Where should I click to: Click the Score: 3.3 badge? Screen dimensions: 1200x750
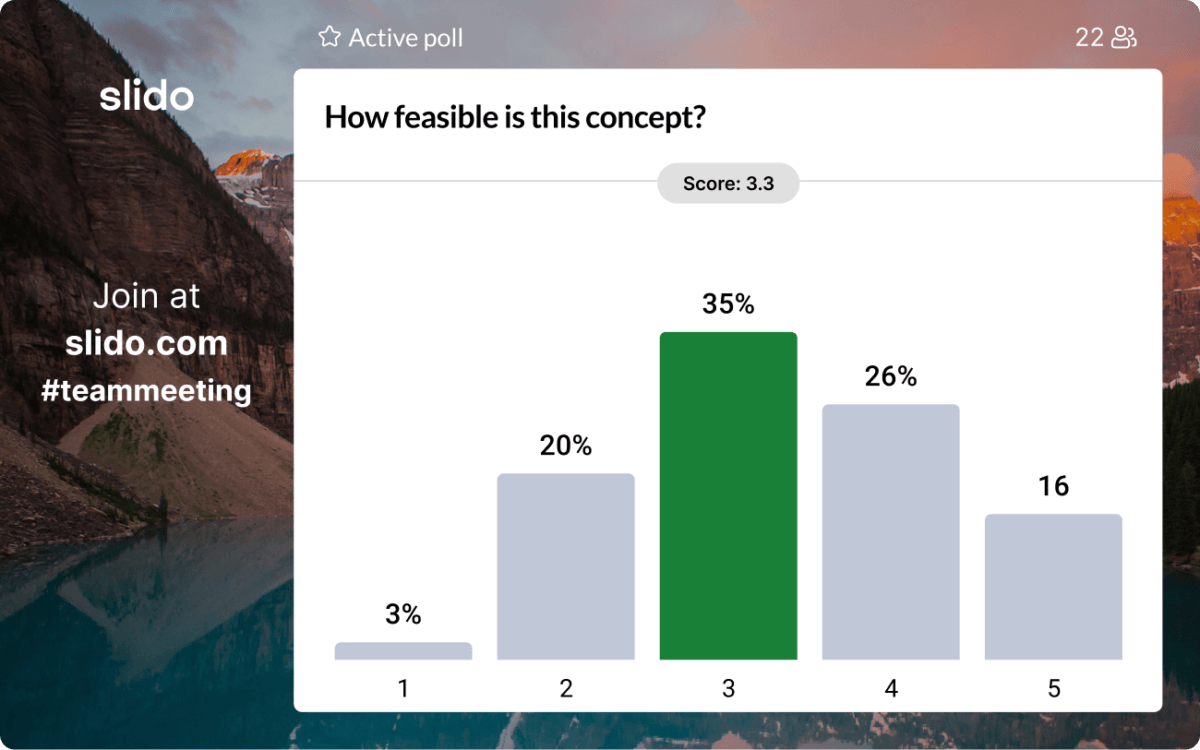728,184
